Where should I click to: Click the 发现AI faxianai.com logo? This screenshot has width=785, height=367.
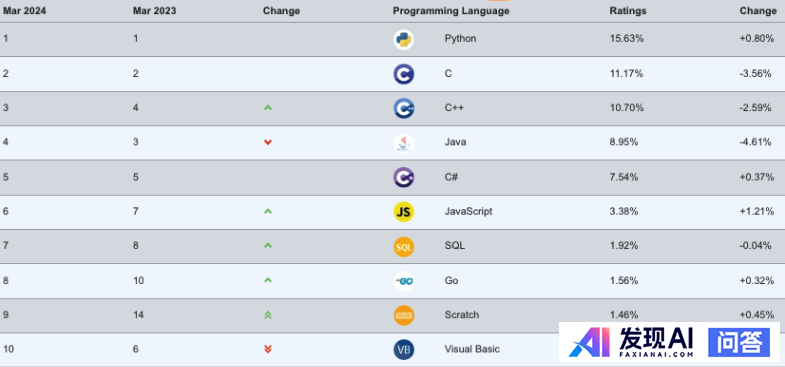(x=631, y=342)
